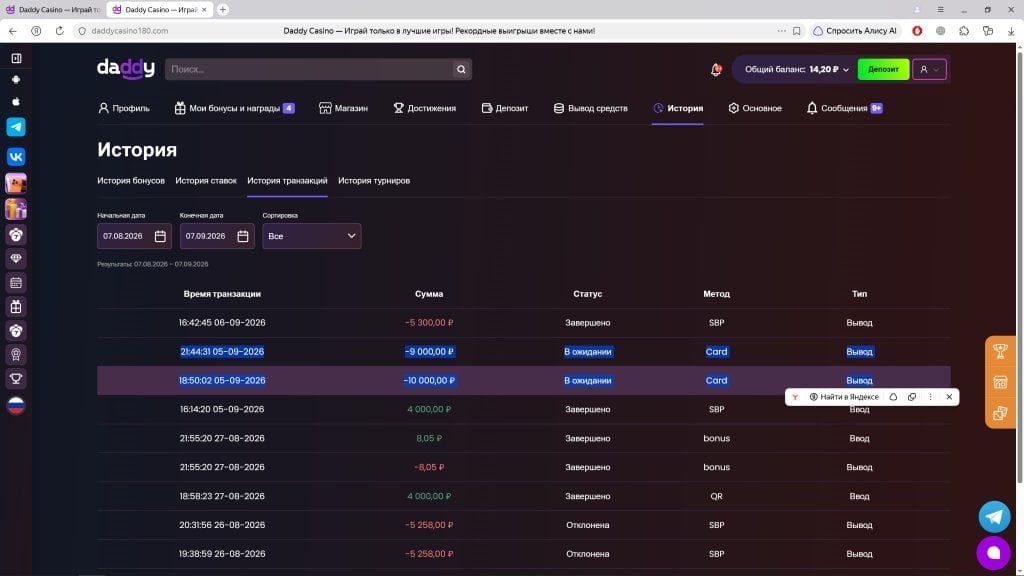Open the Russian flag language icon
Screen dimensions: 1024x576
pyautogui.click(x=16, y=405)
